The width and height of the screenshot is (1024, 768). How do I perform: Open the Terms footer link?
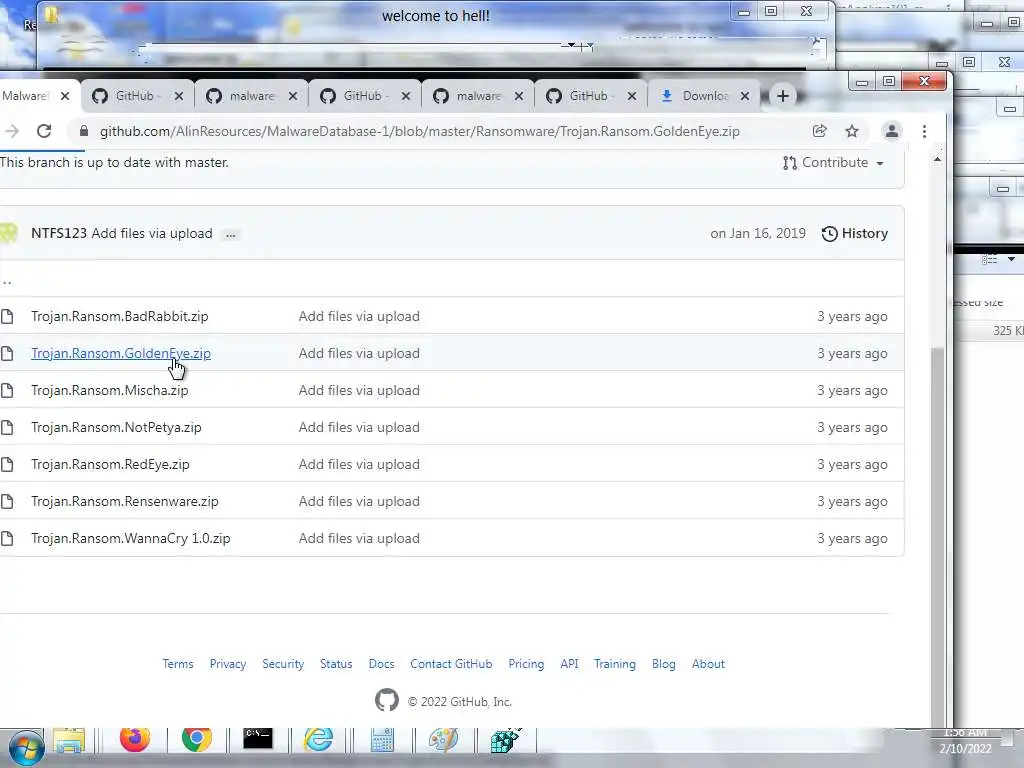pos(178,664)
